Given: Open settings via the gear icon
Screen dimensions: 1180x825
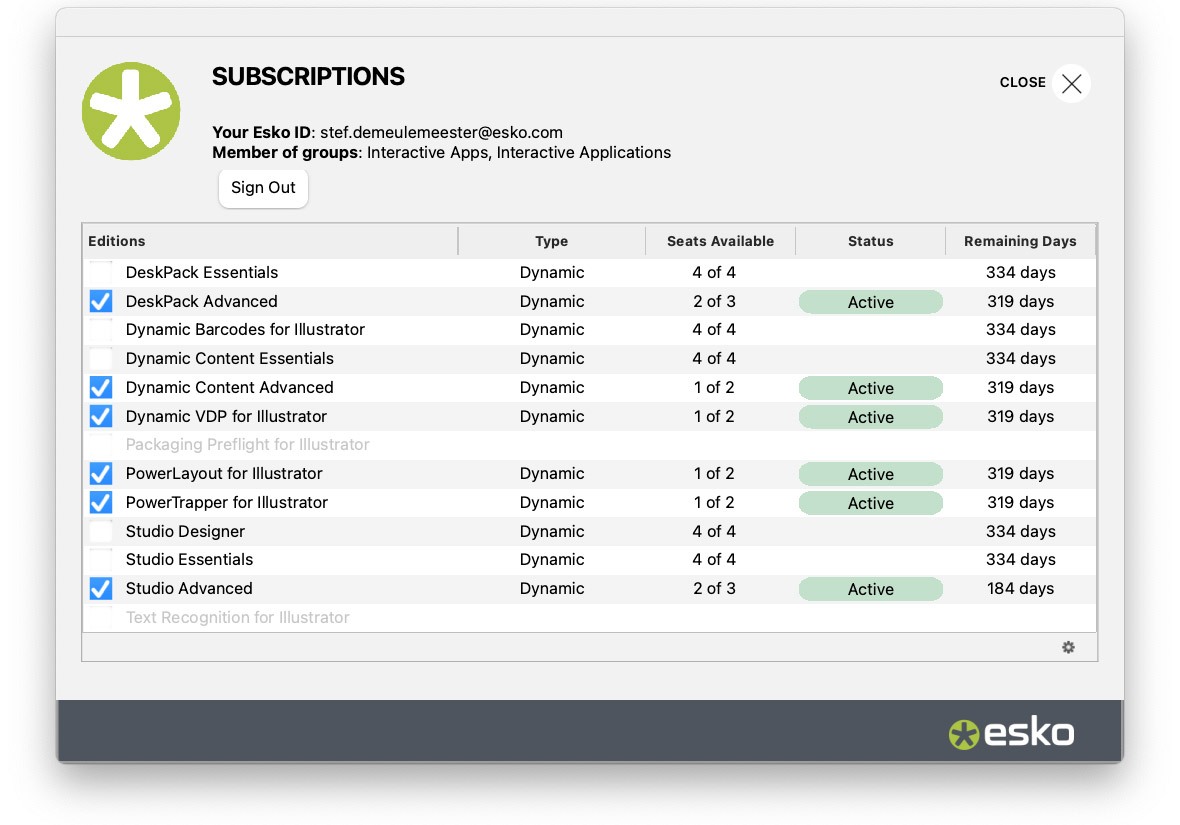Looking at the screenshot, I should click(x=1068, y=647).
